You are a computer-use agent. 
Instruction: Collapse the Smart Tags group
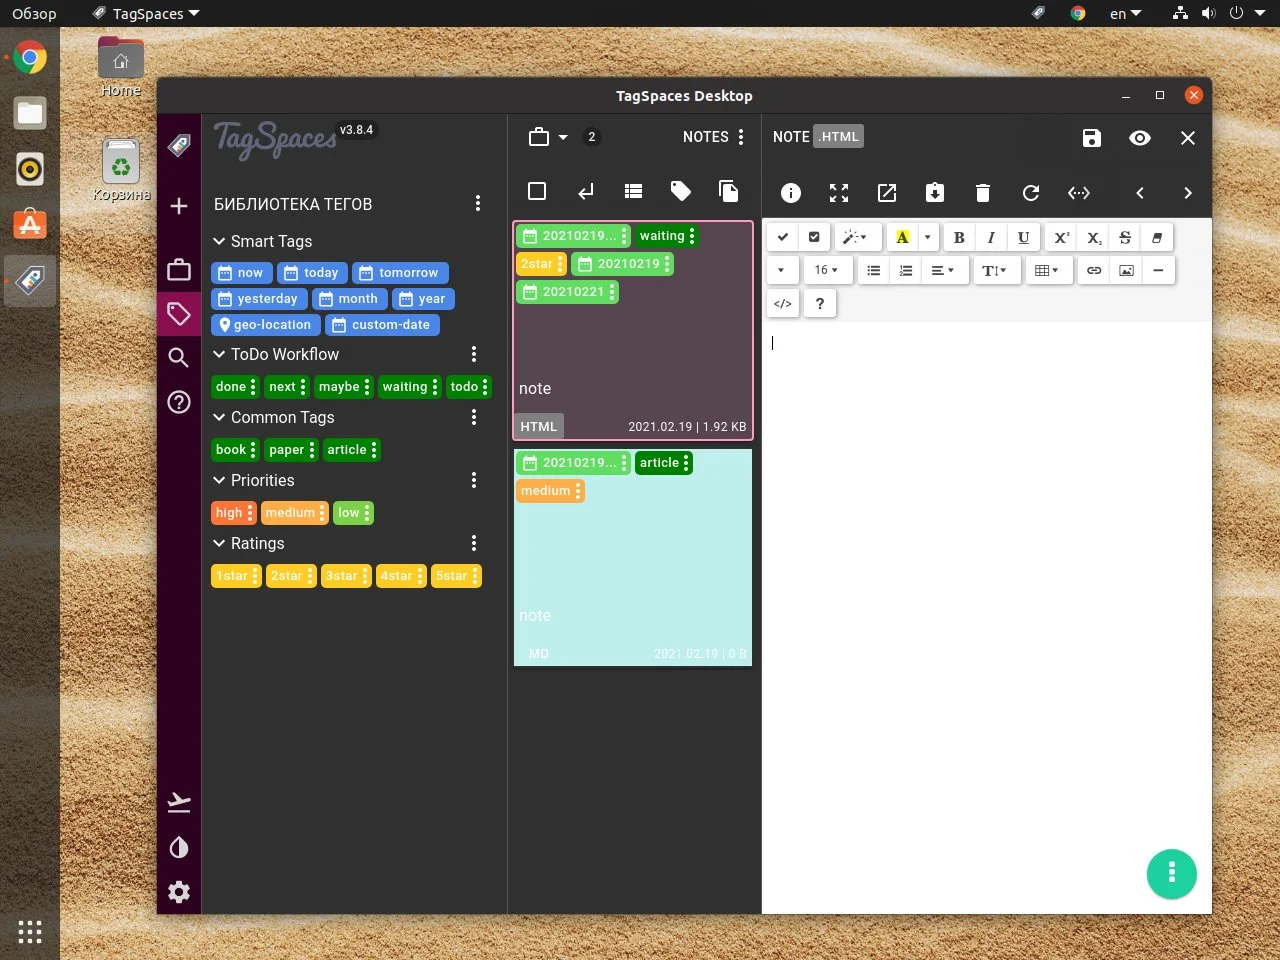[219, 241]
